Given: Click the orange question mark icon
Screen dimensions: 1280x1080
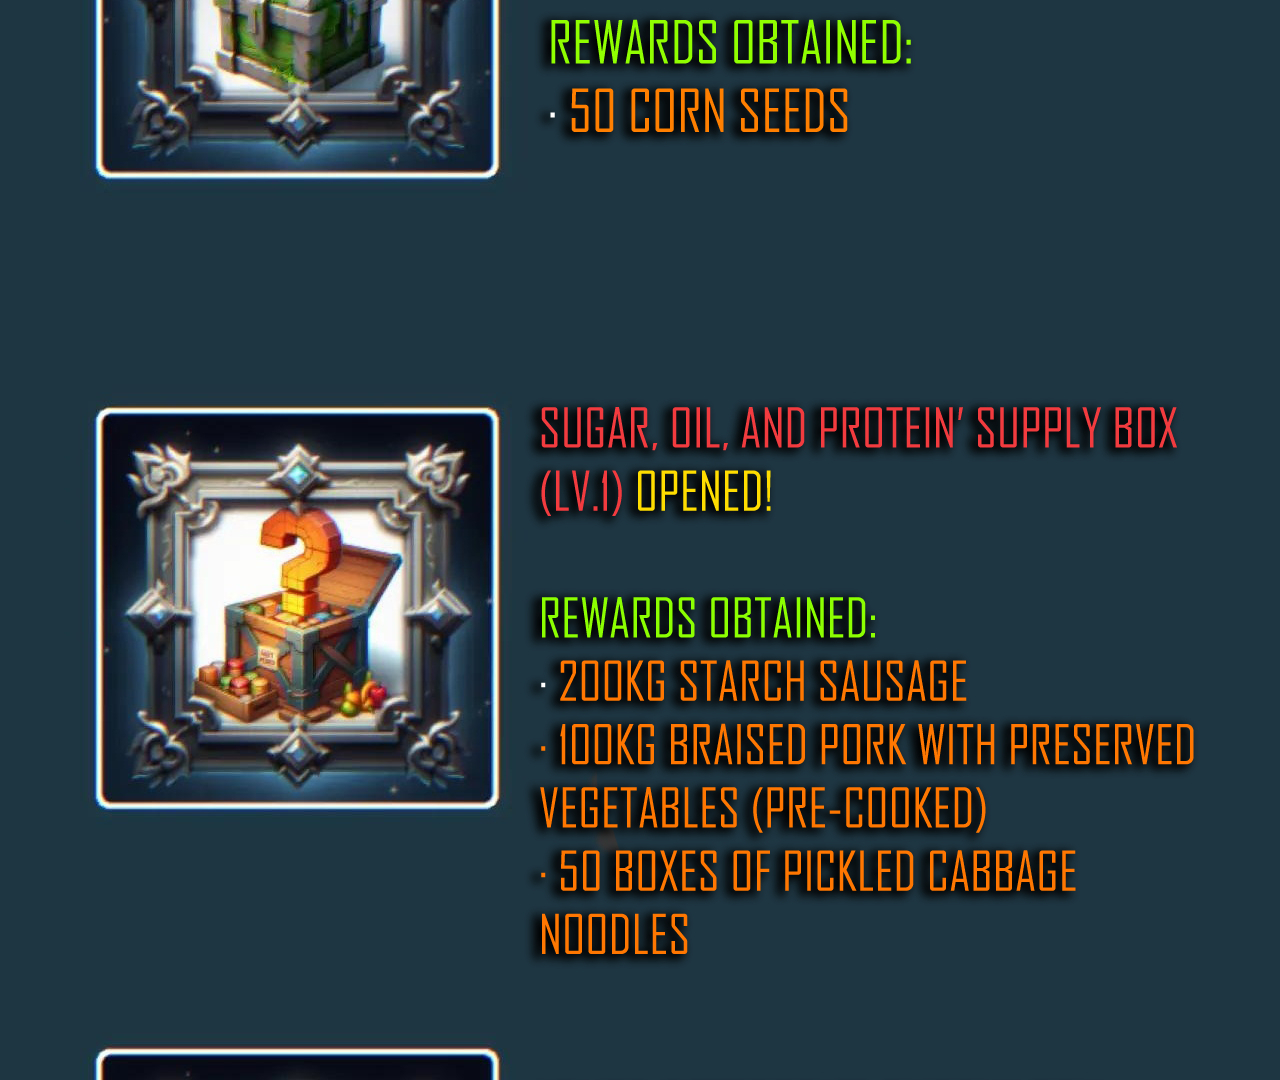Looking at the screenshot, I should point(301,560).
